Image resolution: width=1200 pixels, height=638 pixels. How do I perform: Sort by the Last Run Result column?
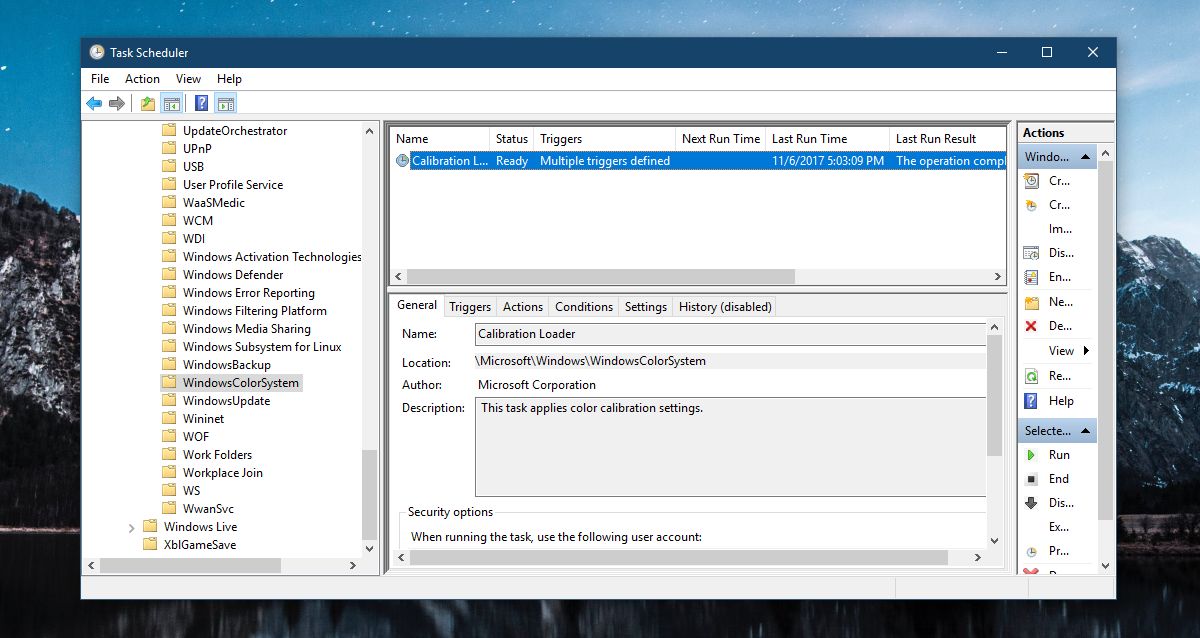[948, 139]
